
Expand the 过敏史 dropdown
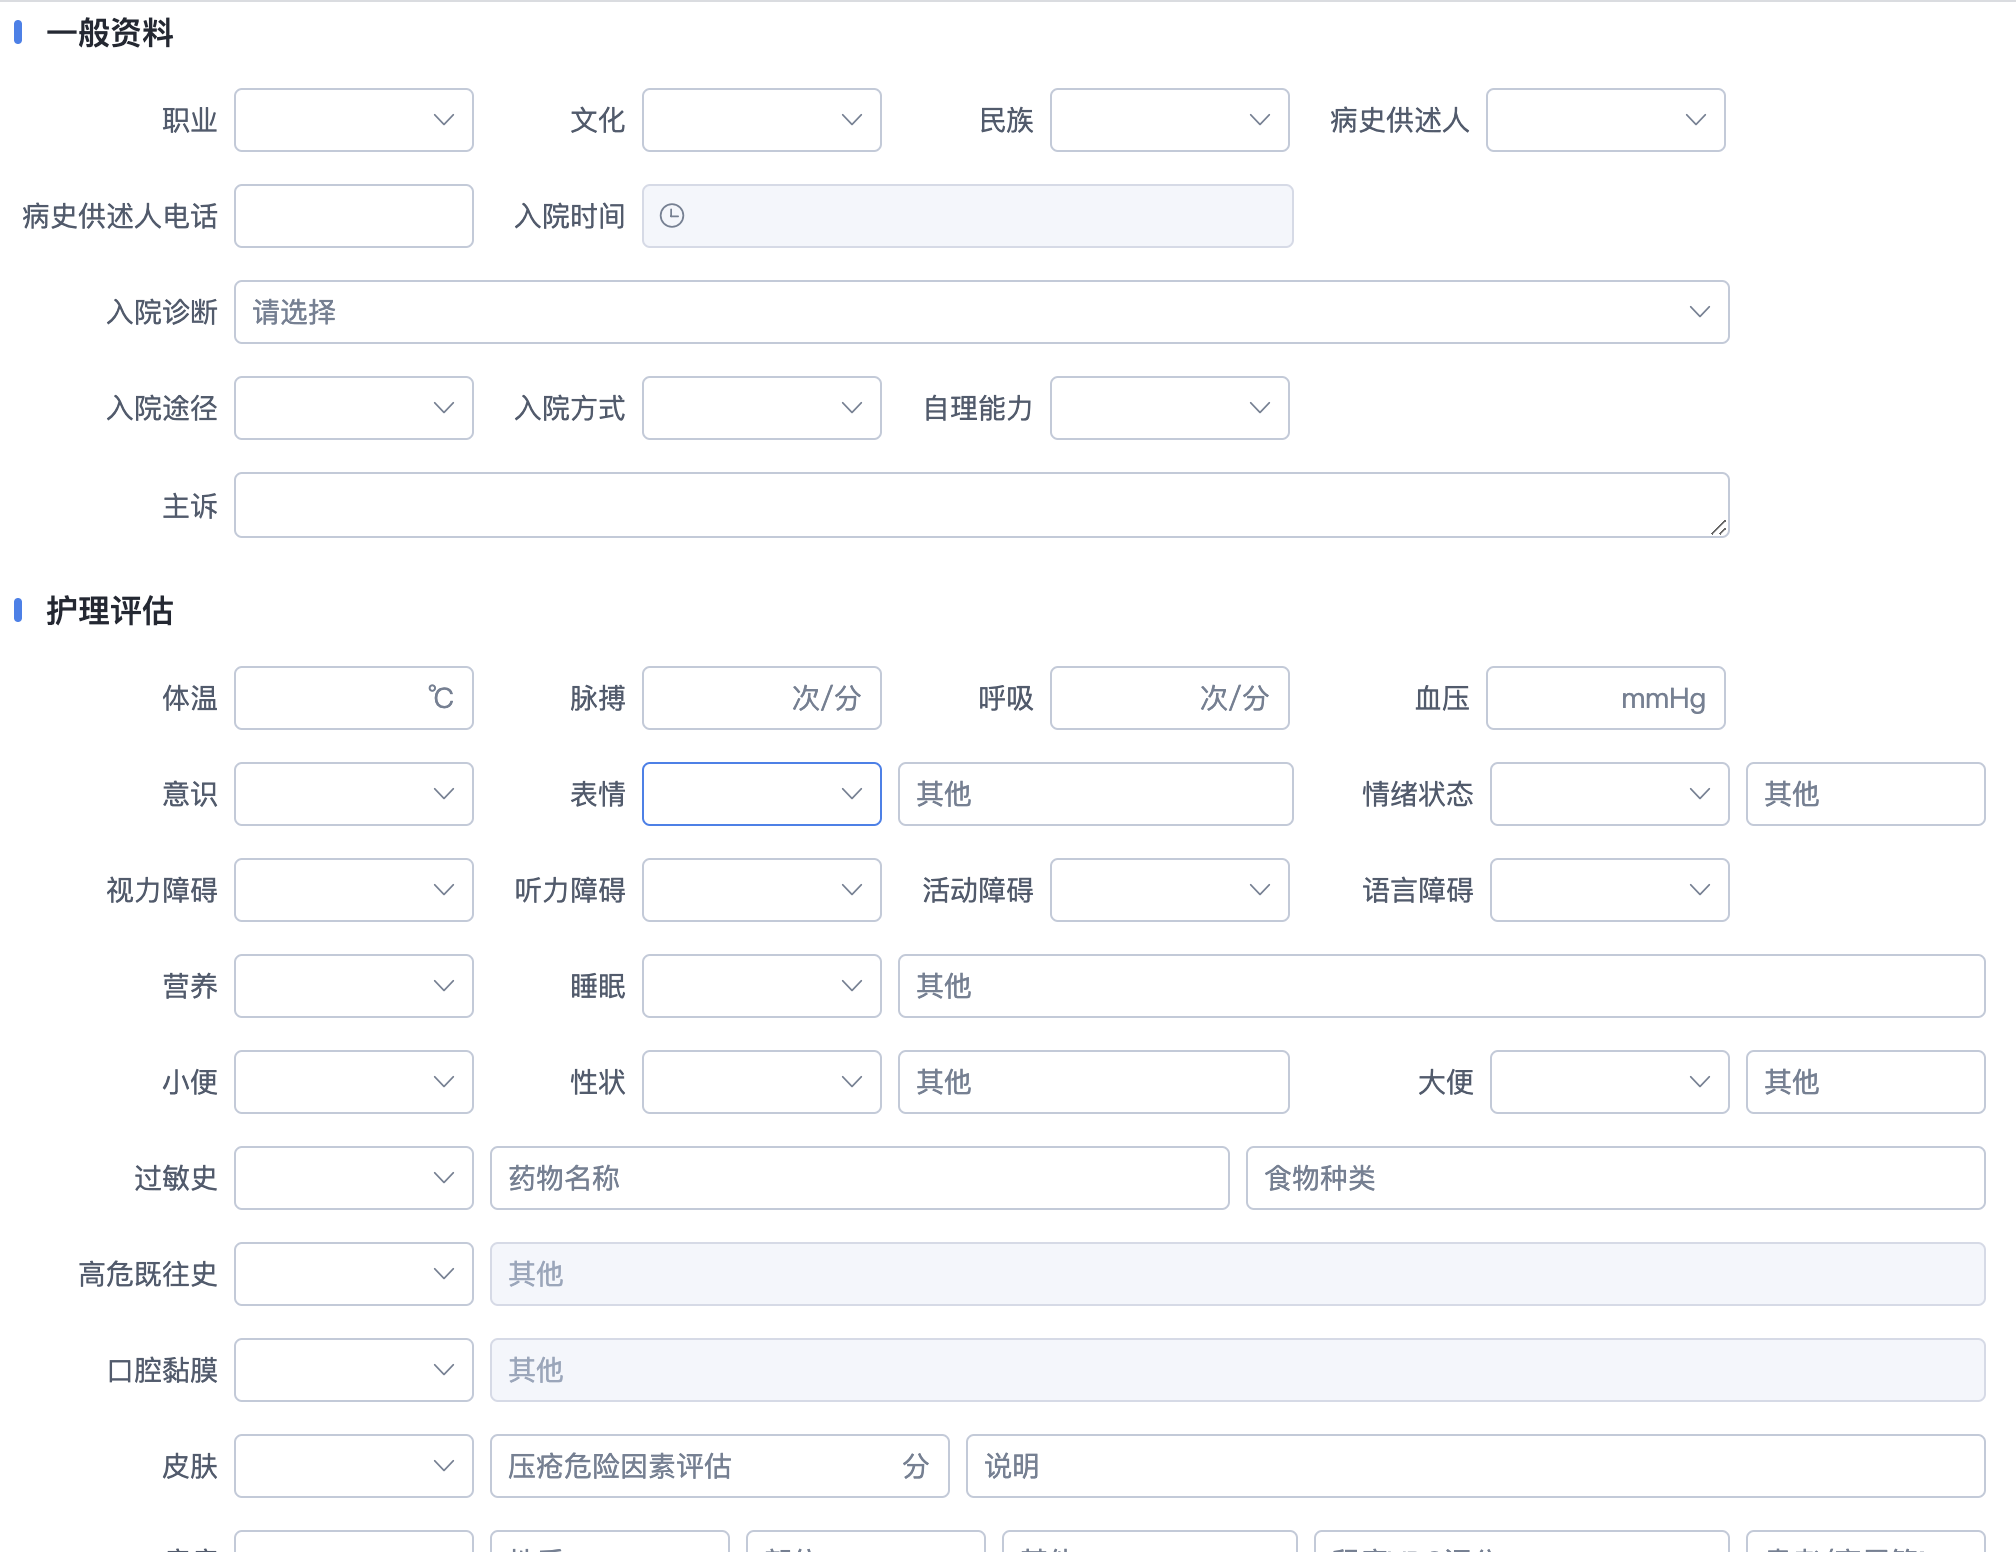[x=353, y=1178]
